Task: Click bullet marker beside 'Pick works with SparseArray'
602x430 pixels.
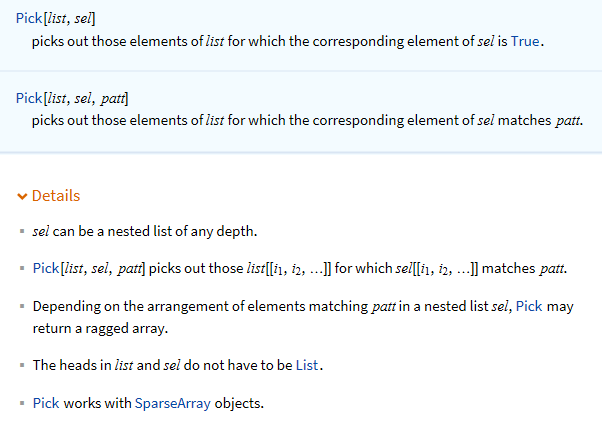Action: coord(22,403)
